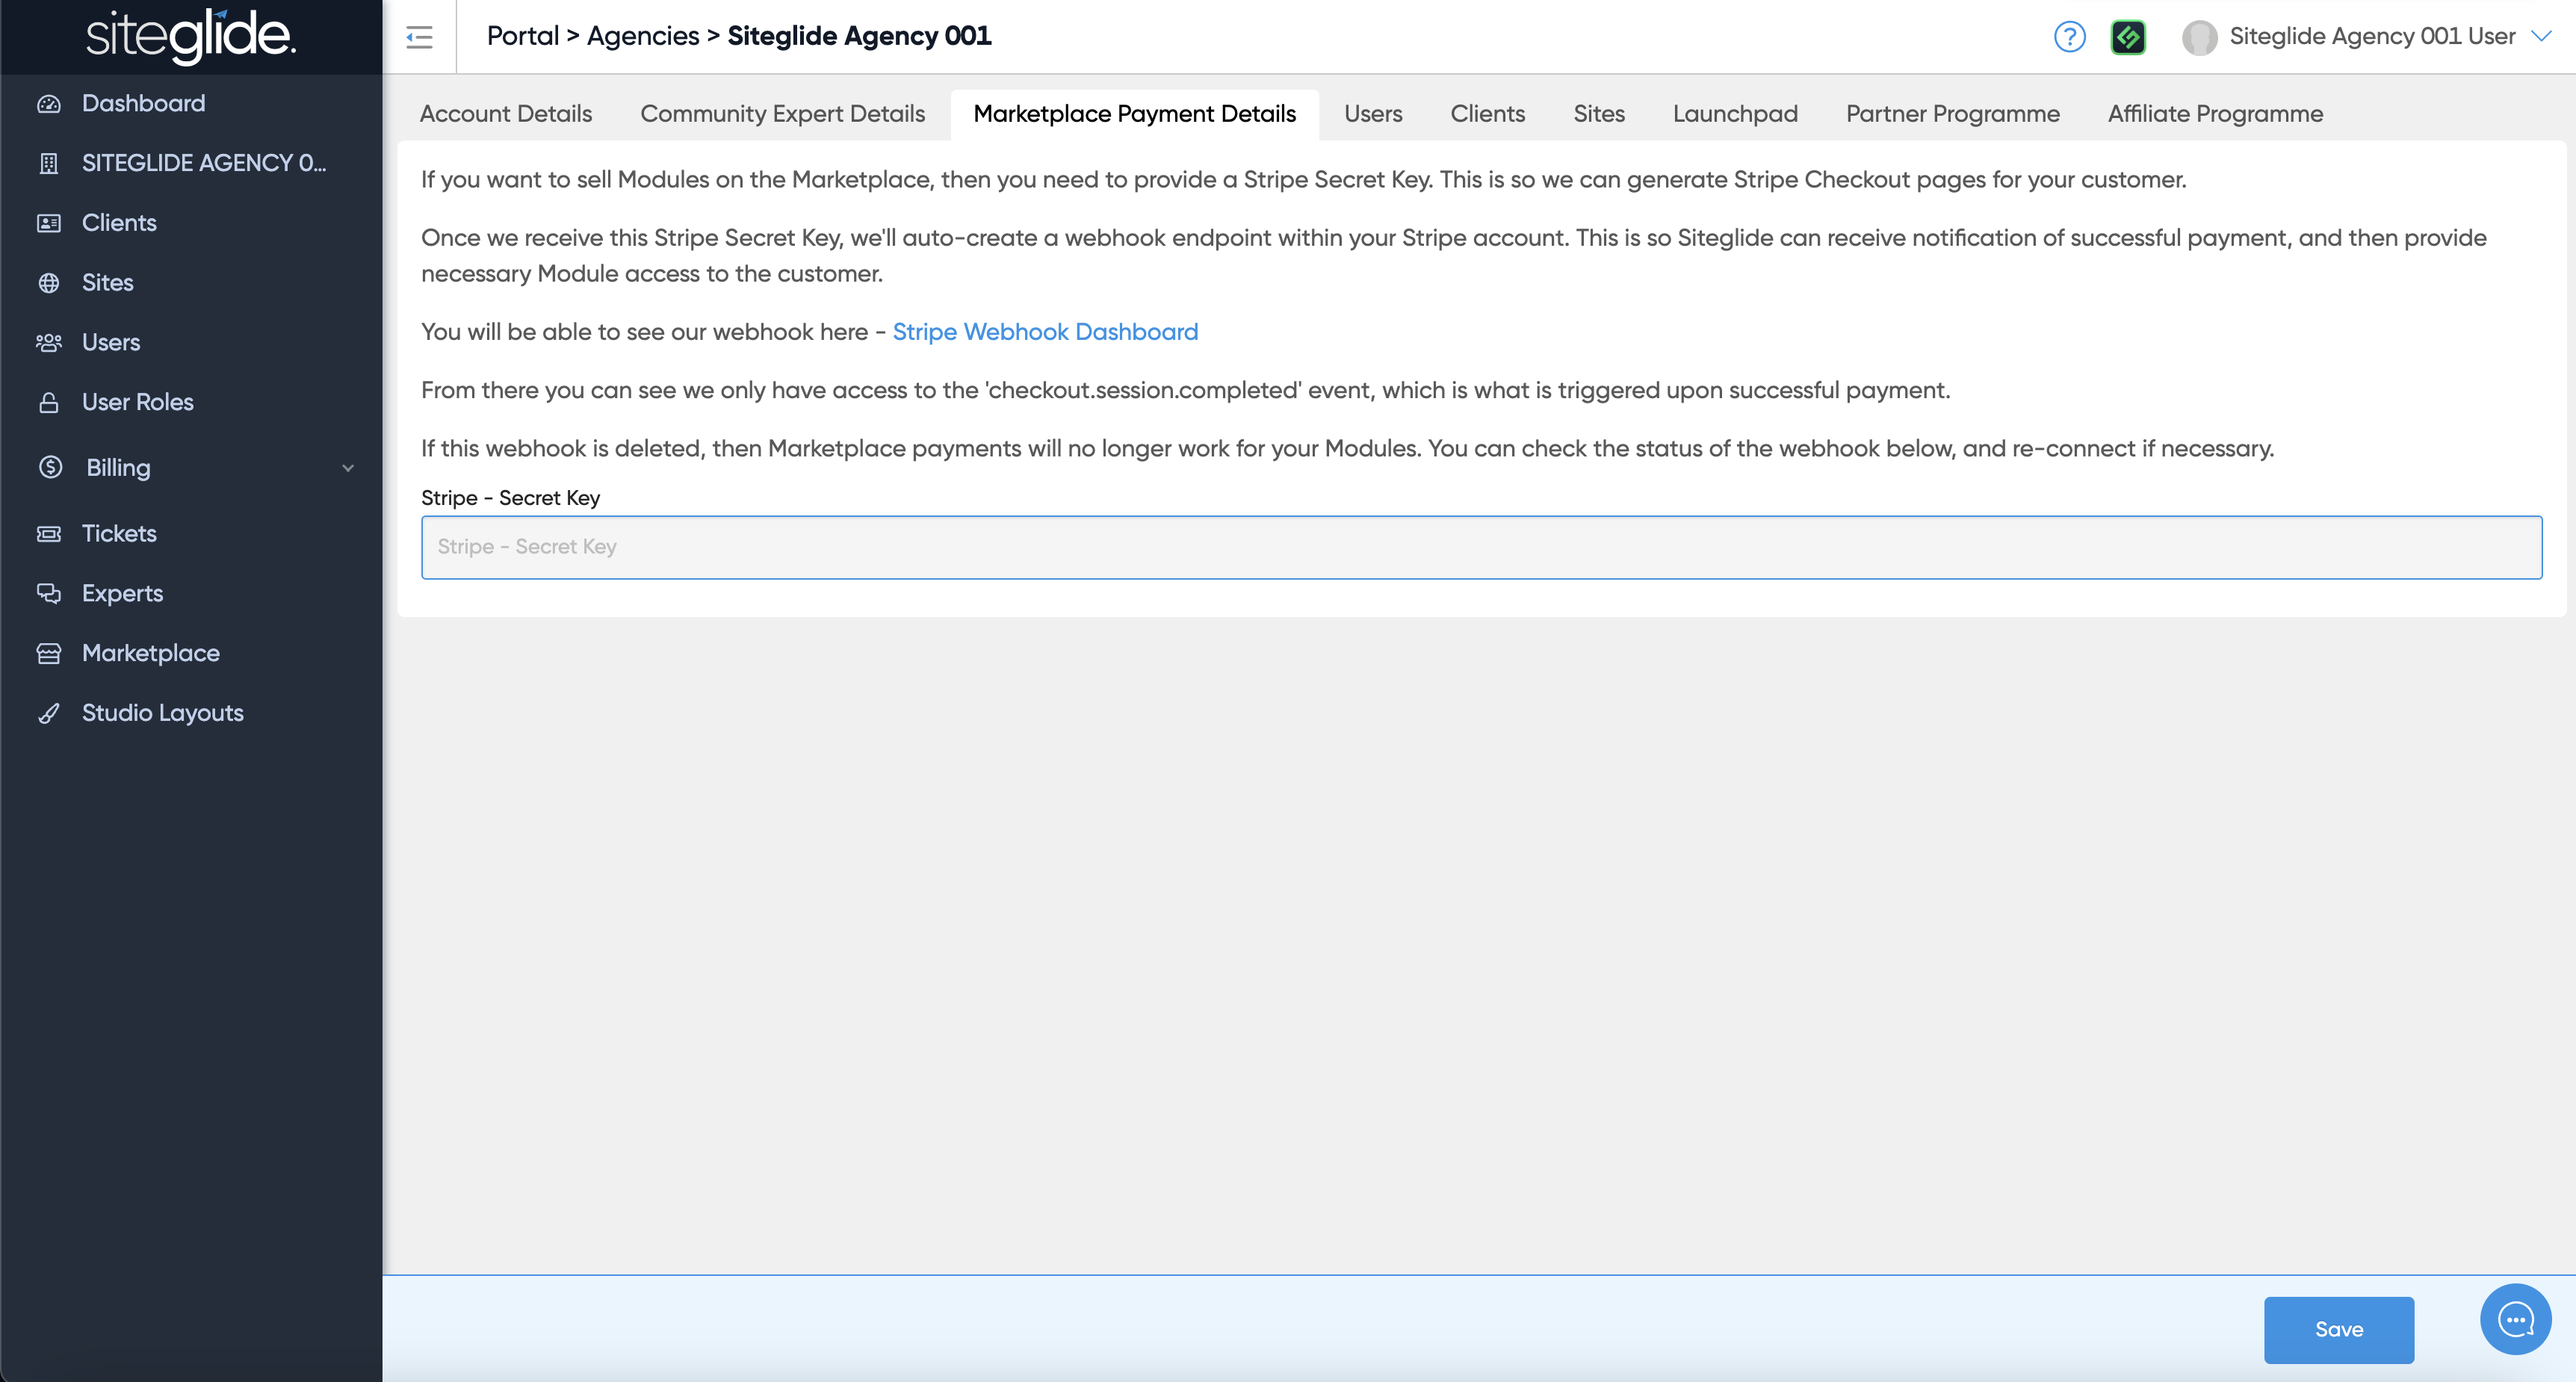The image size is (2576, 1382).
Task: Open the help question mark icon
Action: point(2069,37)
